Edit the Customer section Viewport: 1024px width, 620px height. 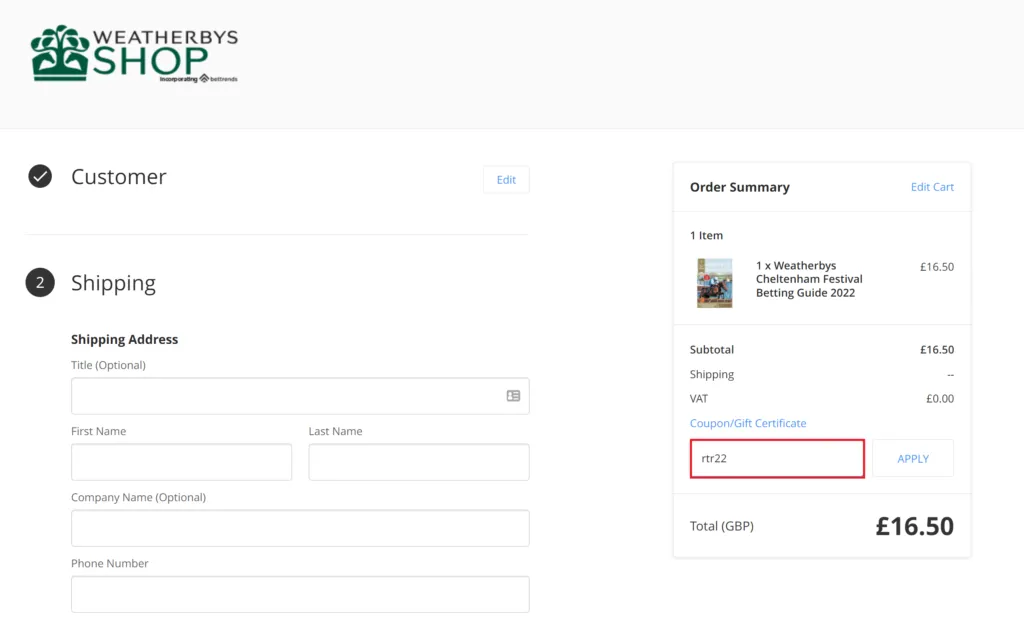click(x=506, y=180)
